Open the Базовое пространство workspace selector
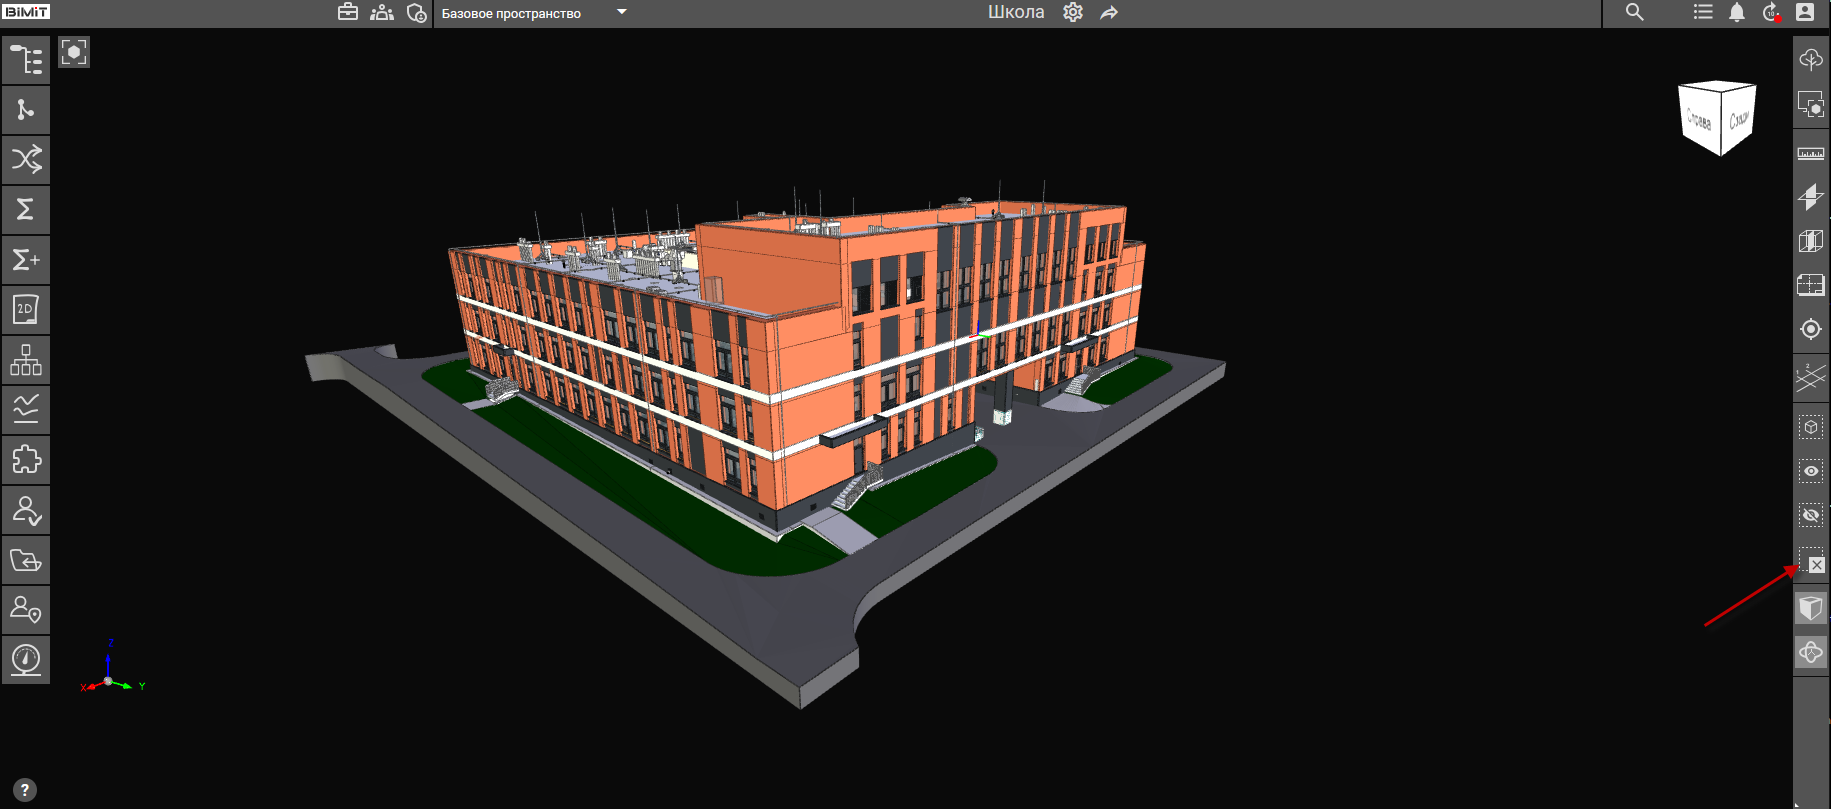The image size is (1831, 809). pyautogui.click(x=511, y=14)
